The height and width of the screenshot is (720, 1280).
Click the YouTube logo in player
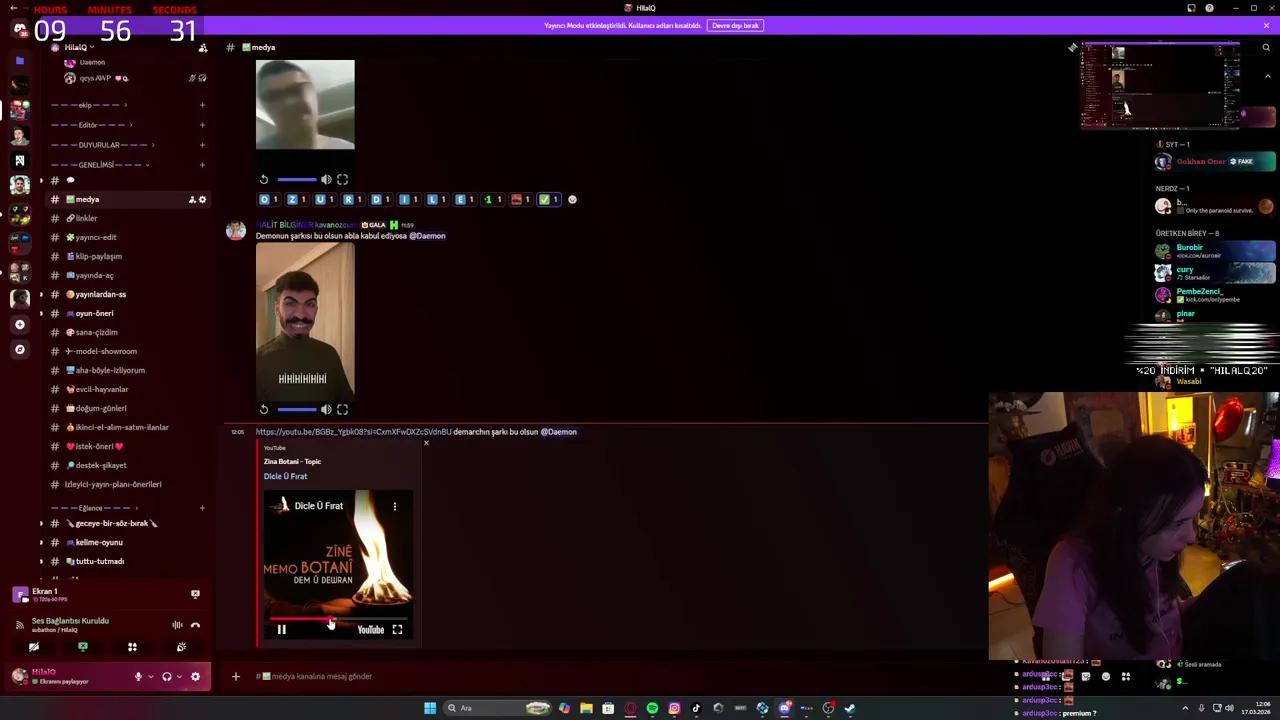click(x=370, y=630)
